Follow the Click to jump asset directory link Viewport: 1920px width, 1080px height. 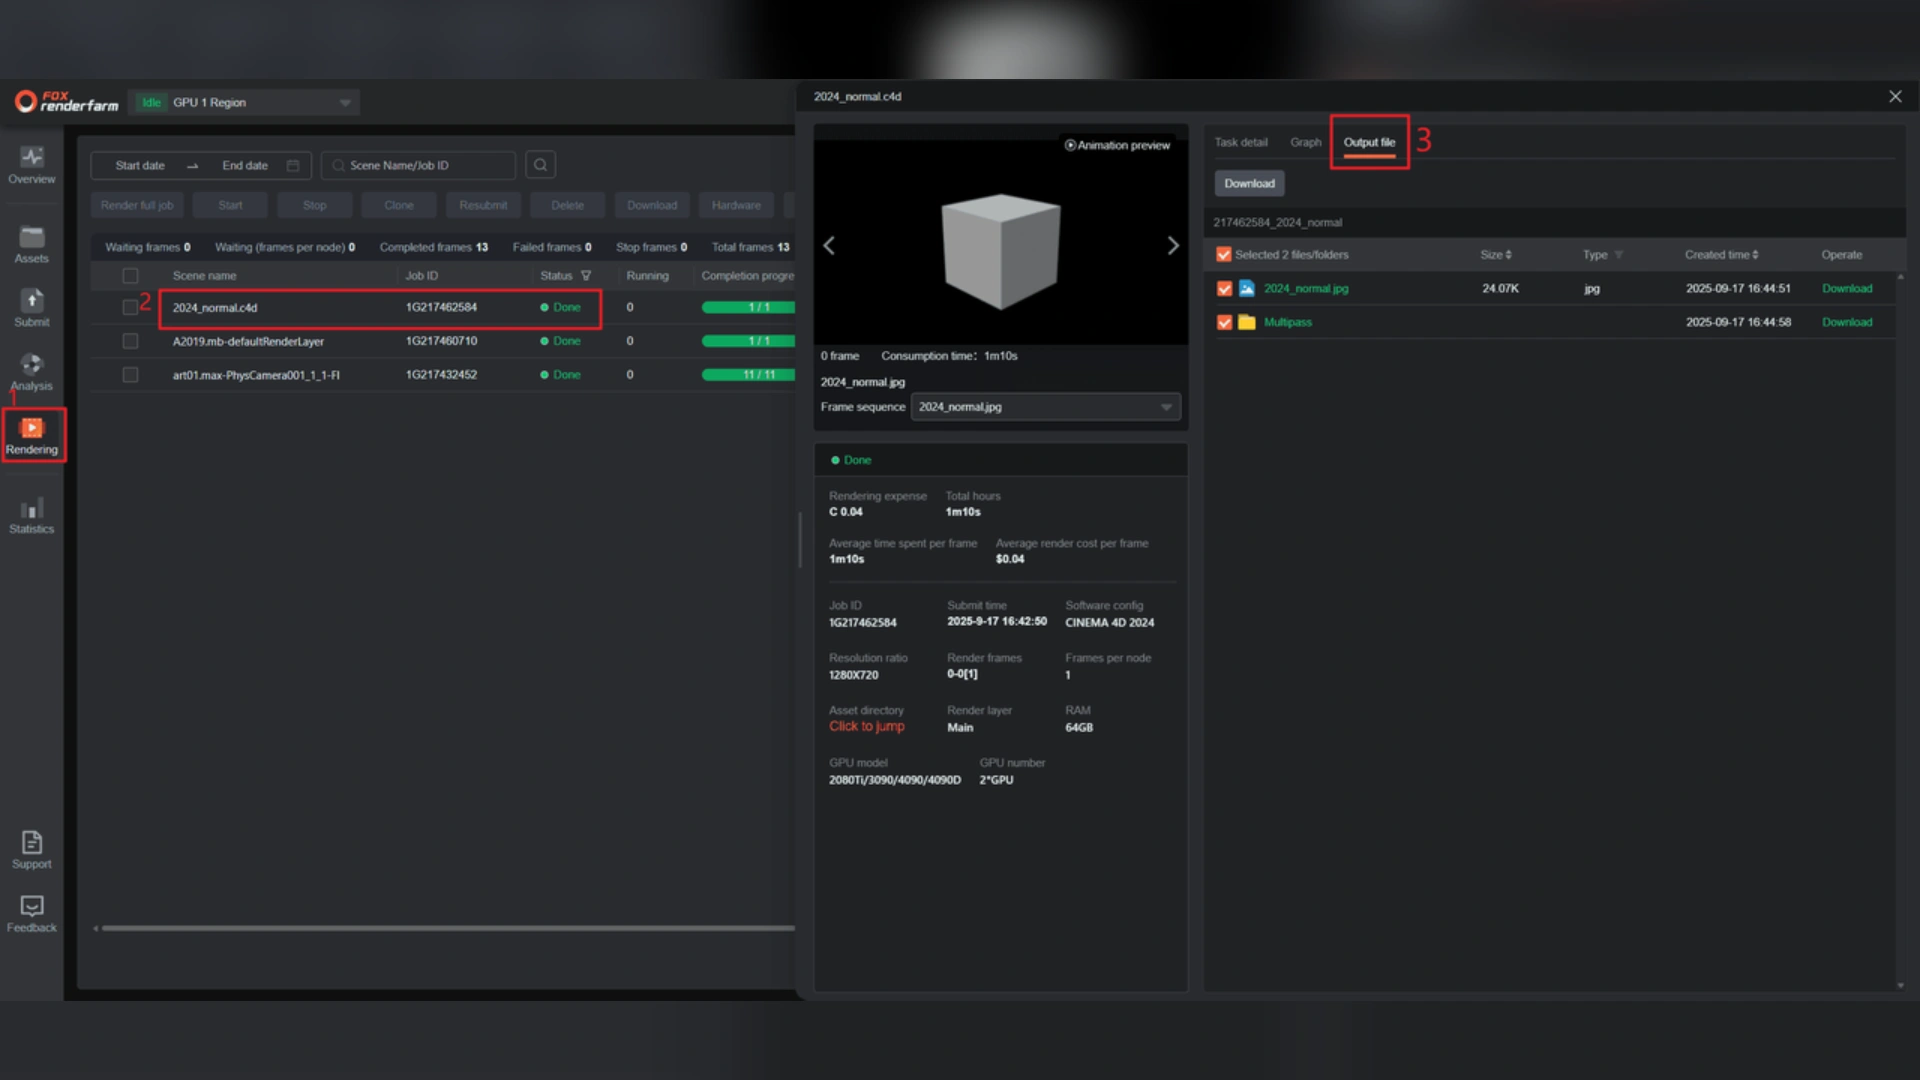tap(866, 727)
